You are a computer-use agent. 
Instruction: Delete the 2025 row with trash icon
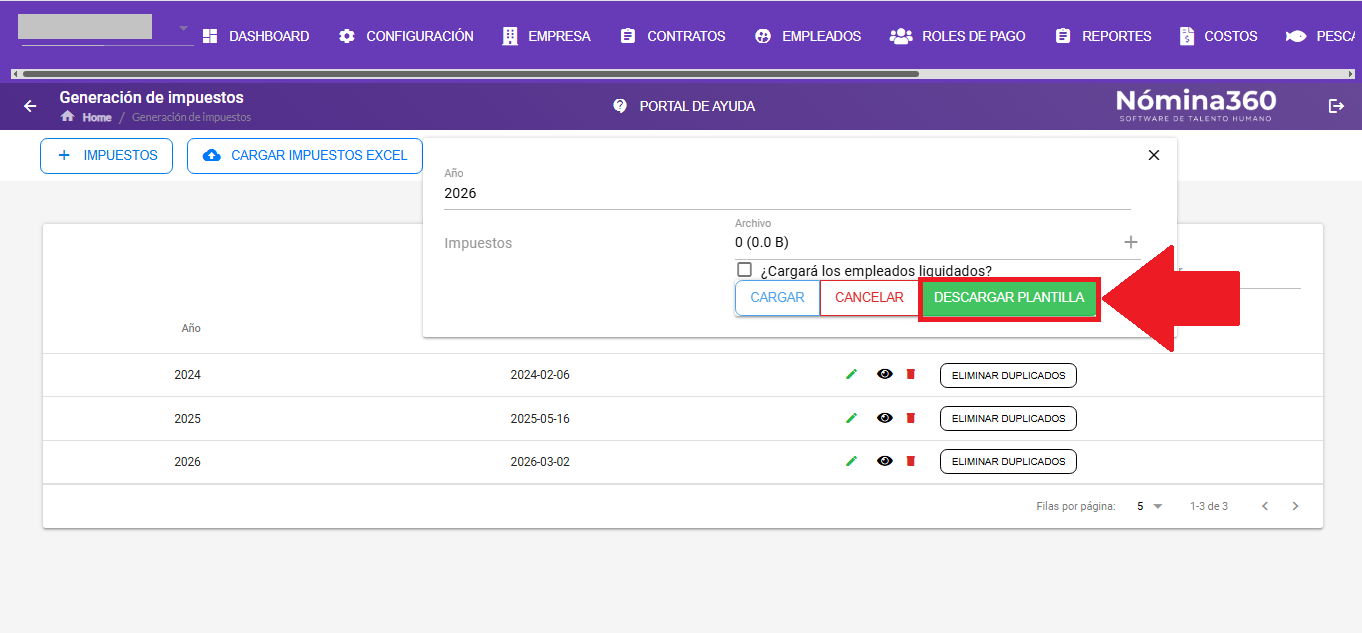(x=910, y=418)
